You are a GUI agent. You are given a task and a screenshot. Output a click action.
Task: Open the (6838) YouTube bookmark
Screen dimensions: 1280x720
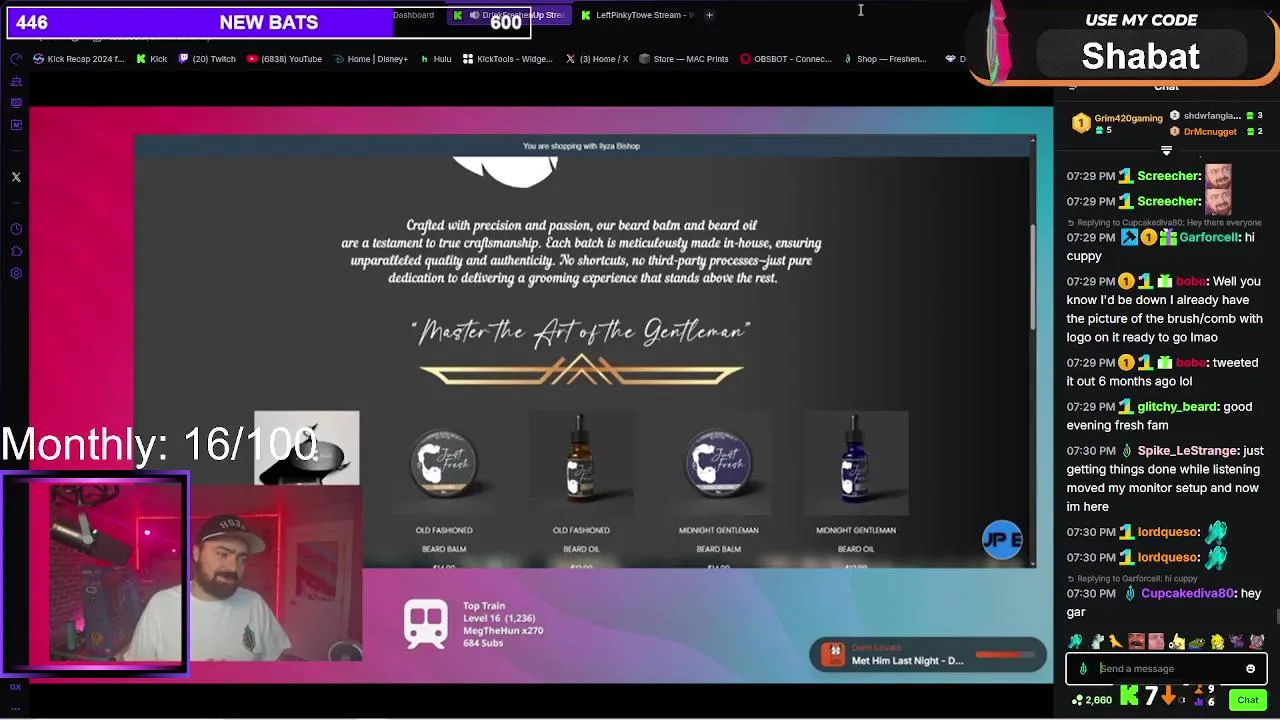click(284, 59)
